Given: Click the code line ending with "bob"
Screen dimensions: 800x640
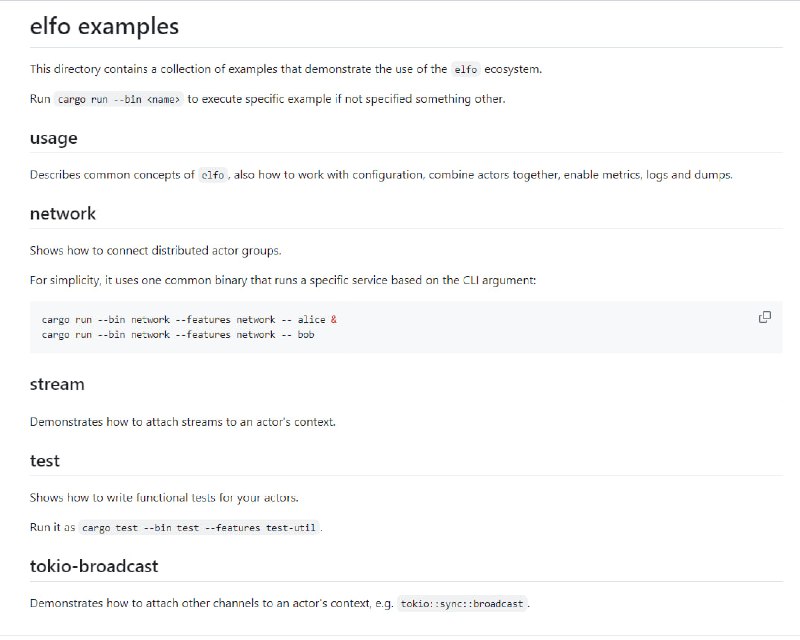Looking at the screenshot, I should pos(178,334).
